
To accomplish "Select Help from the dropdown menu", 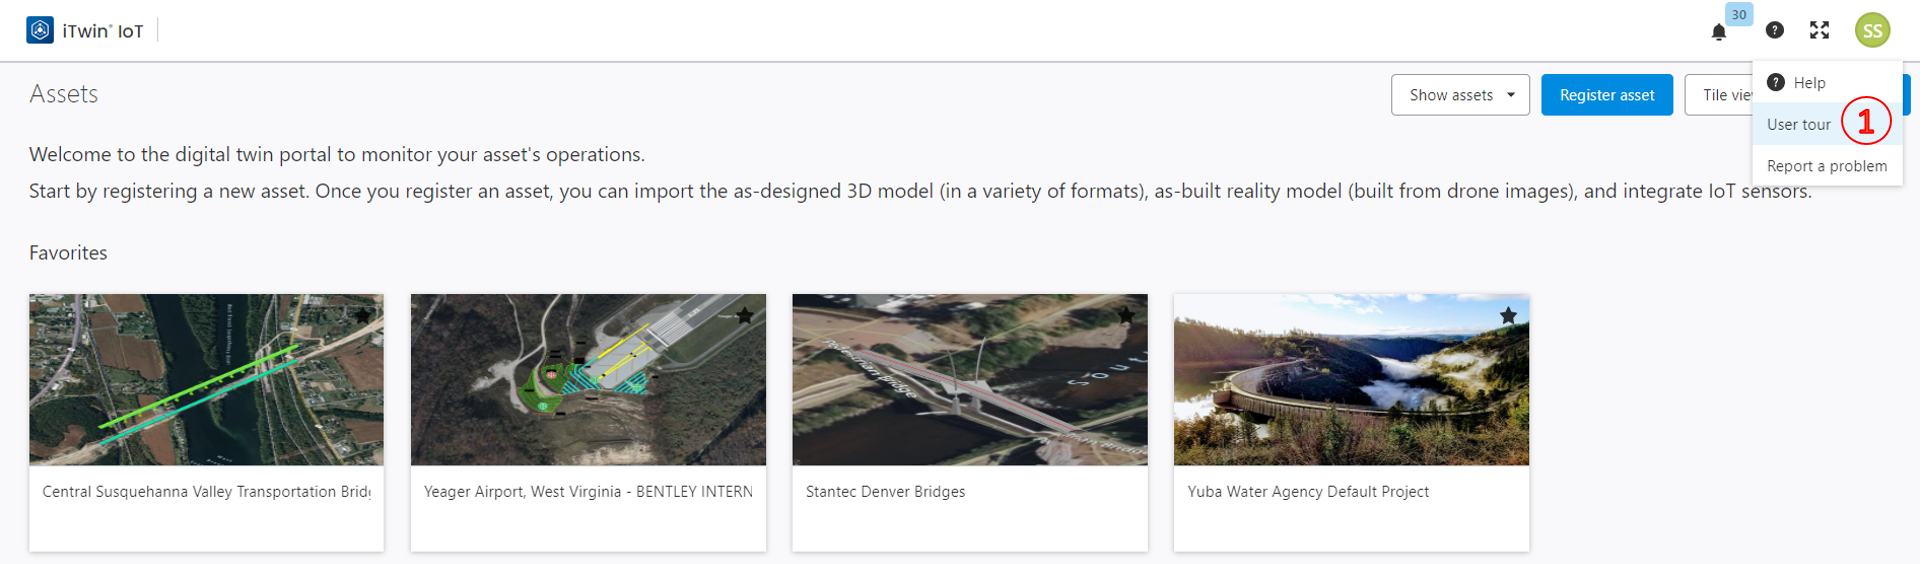I will (x=1808, y=83).
